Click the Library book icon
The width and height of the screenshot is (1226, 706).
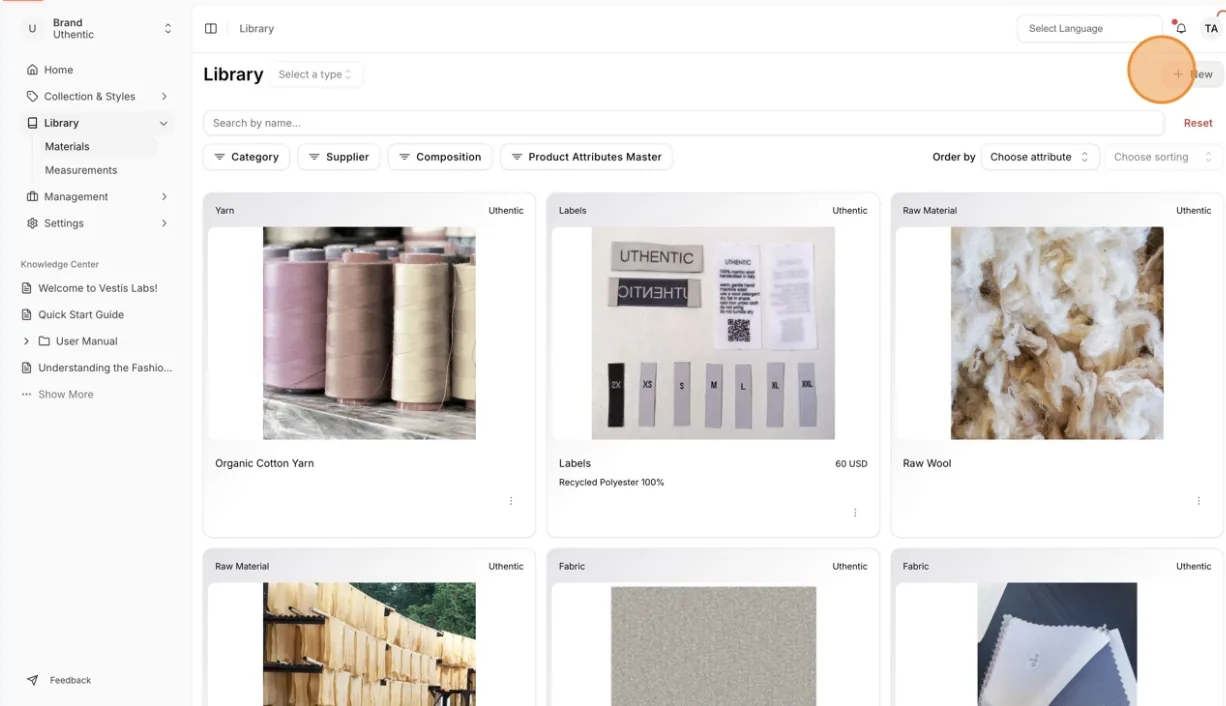[x=33, y=123]
